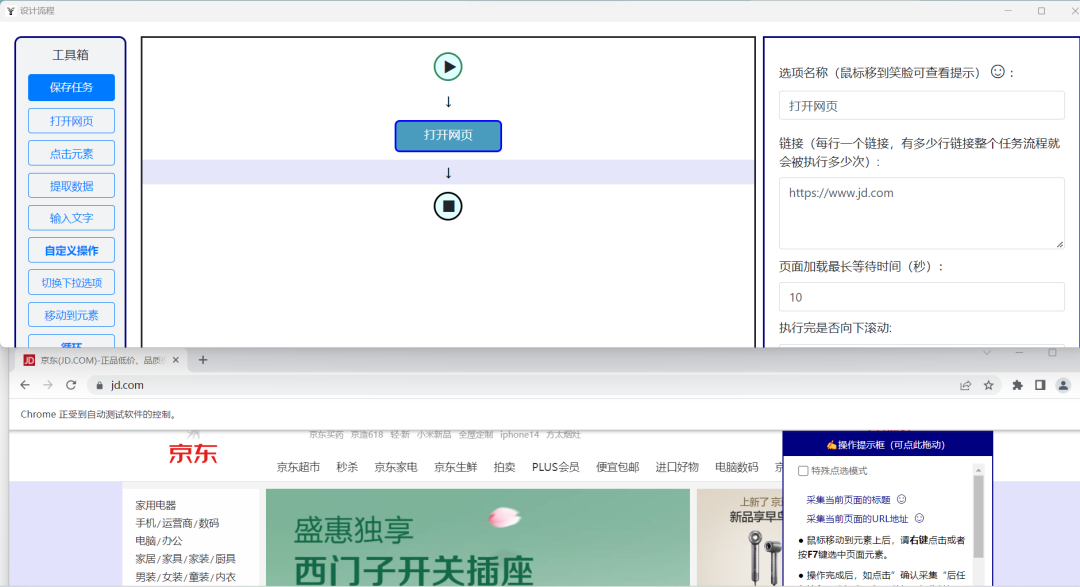Click the 全屋定制 hot search keyword
Image resolution: width=1080 pixels, height=587 pixels.
476,434
